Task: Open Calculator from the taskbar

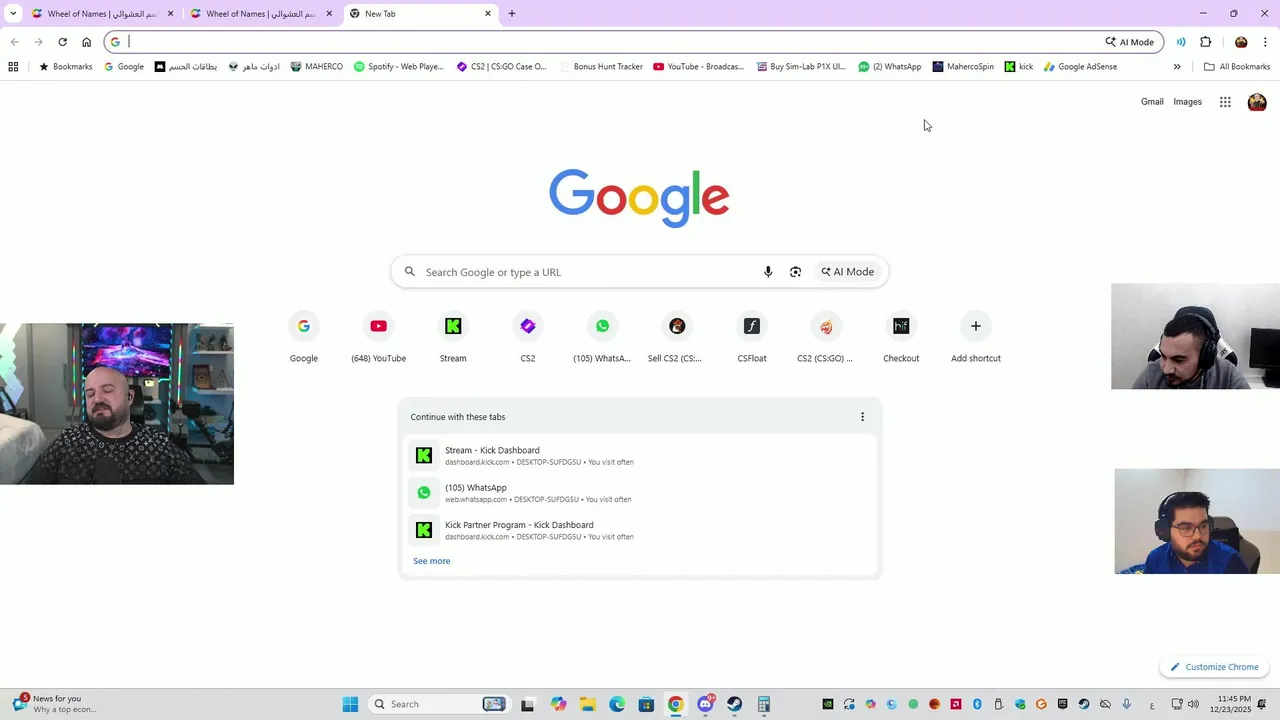Action: (x=764, y=704)
